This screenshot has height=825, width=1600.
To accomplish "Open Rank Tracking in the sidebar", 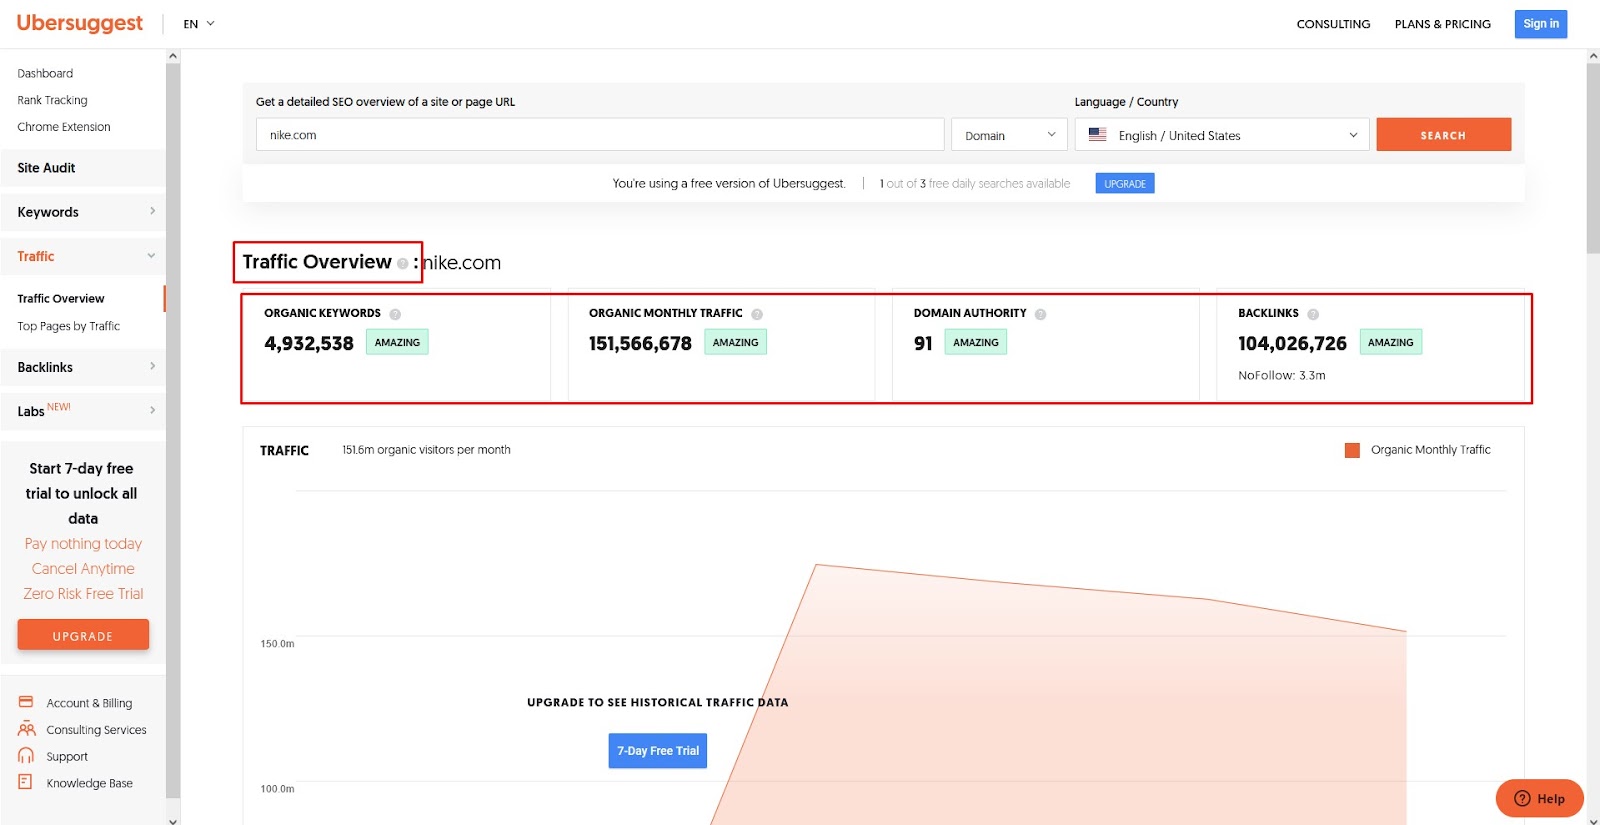I will click(52, 100).
